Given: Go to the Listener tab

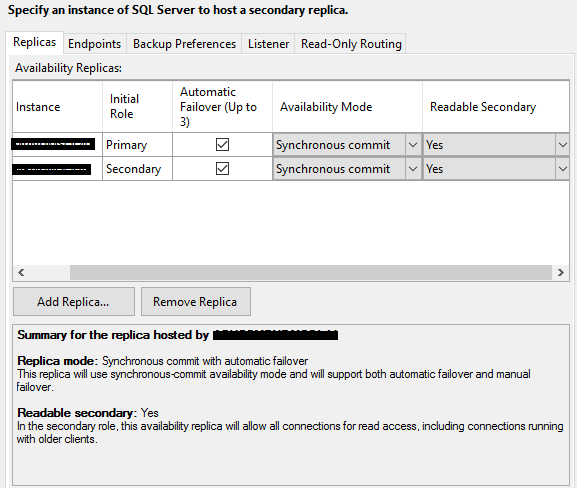Looking at the screenshot, I should [268, 44].
